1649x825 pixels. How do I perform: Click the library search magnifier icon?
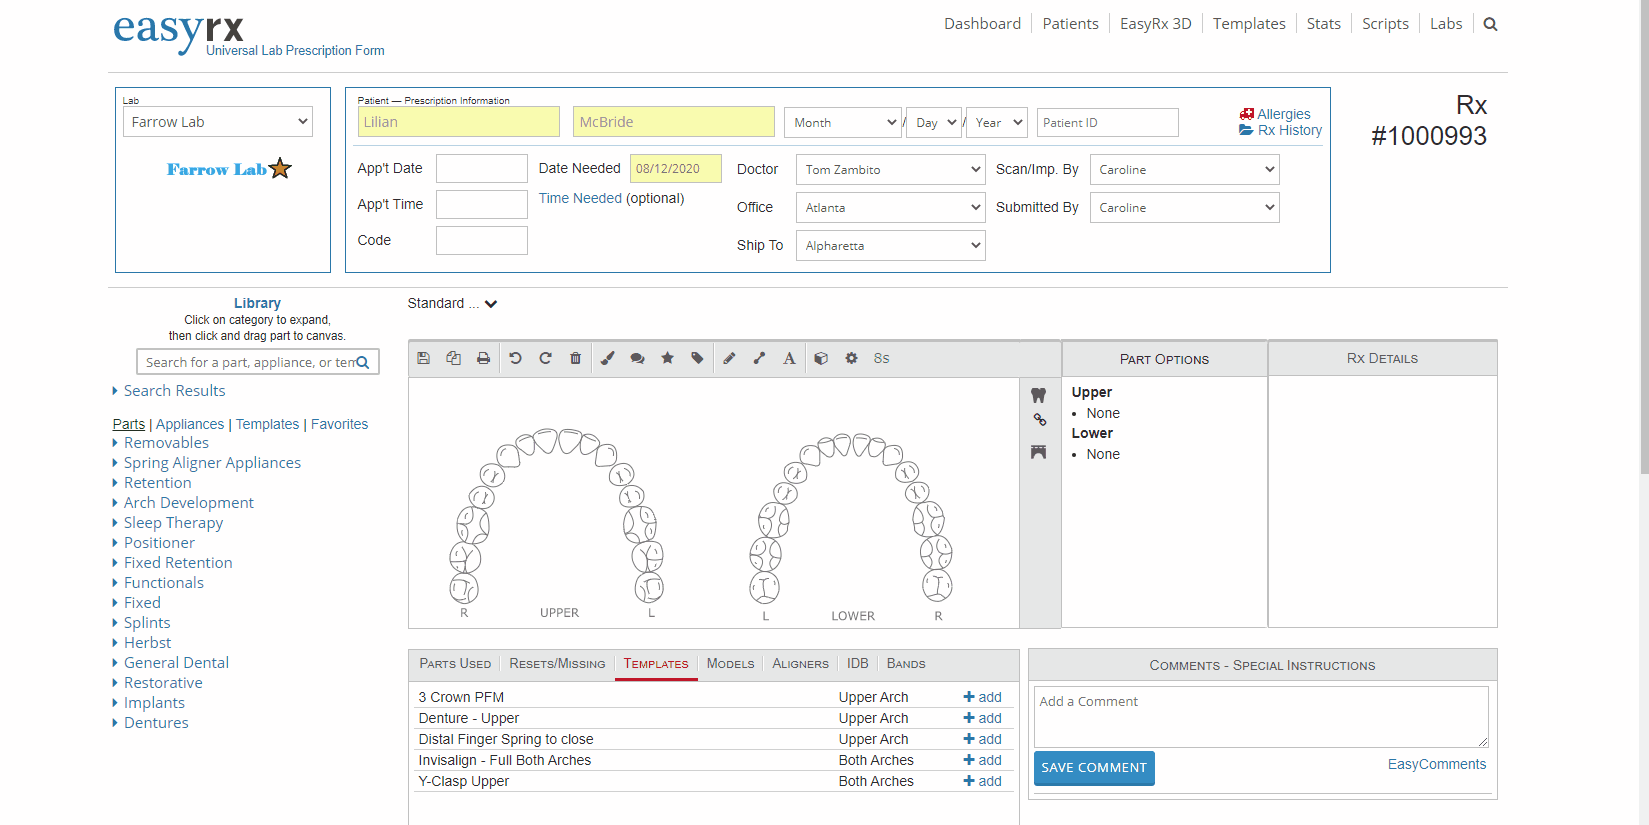tap(362, 362)
